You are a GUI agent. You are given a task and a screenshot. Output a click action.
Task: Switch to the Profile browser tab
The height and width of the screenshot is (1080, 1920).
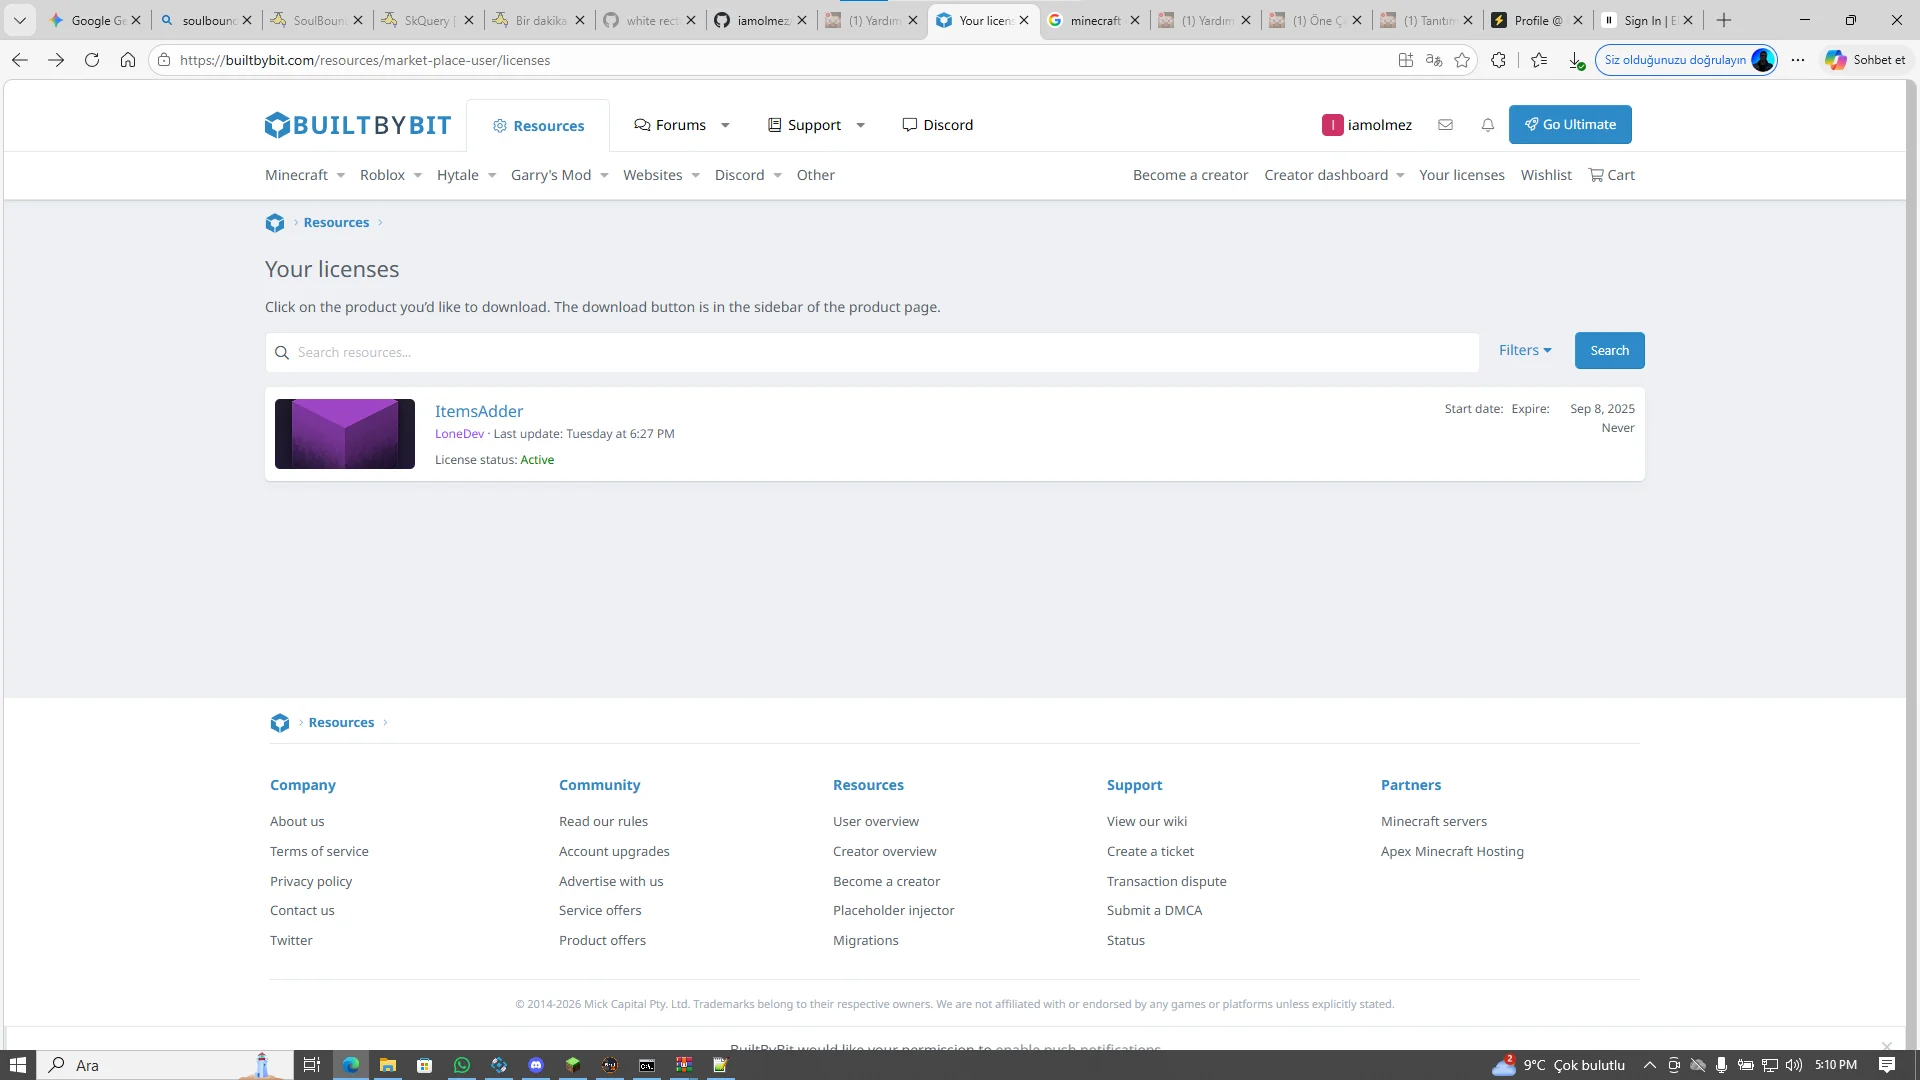[1537, 20]
